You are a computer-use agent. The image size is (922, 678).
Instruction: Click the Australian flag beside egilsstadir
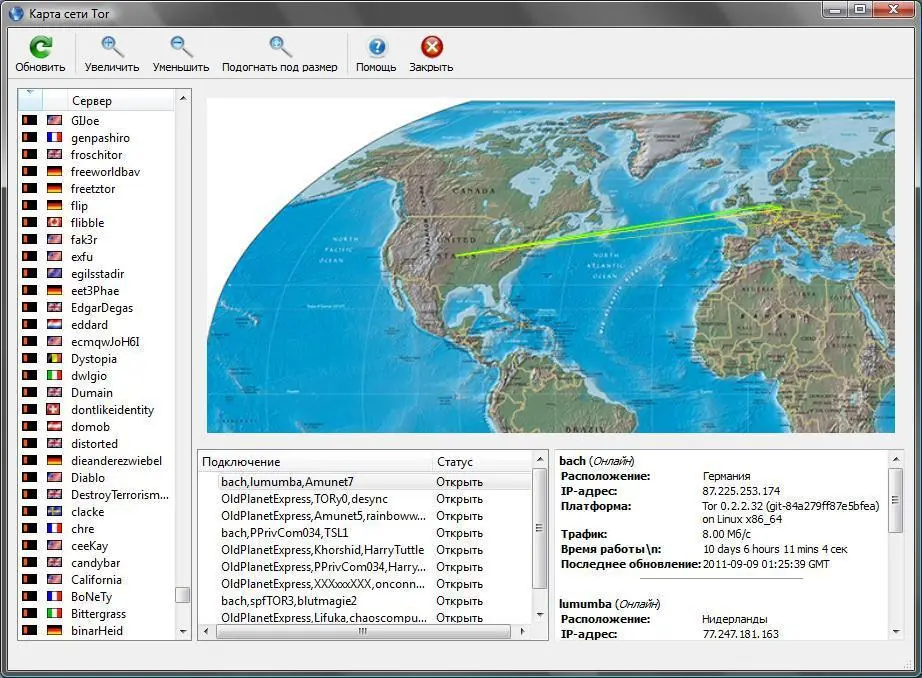point(54,273)
